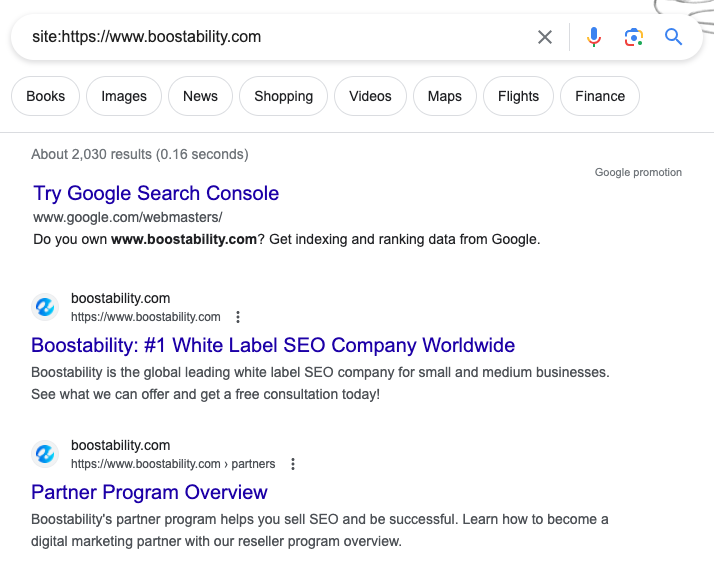This screenshot has width=714, height=570.
Task: Click the Google promotion label
Action: (638, 173)
